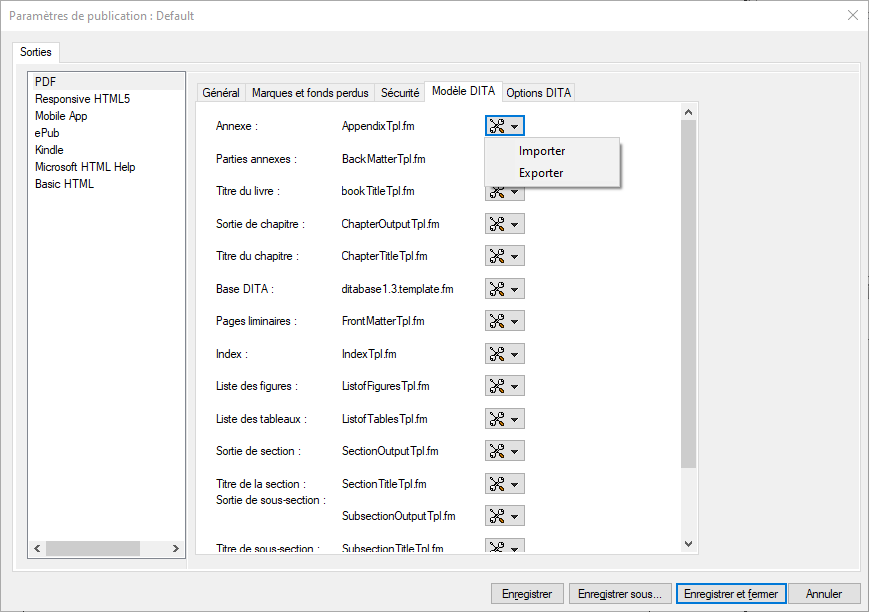Click tools icon beside ChapterTitleTpl.fm

(497, 256)
